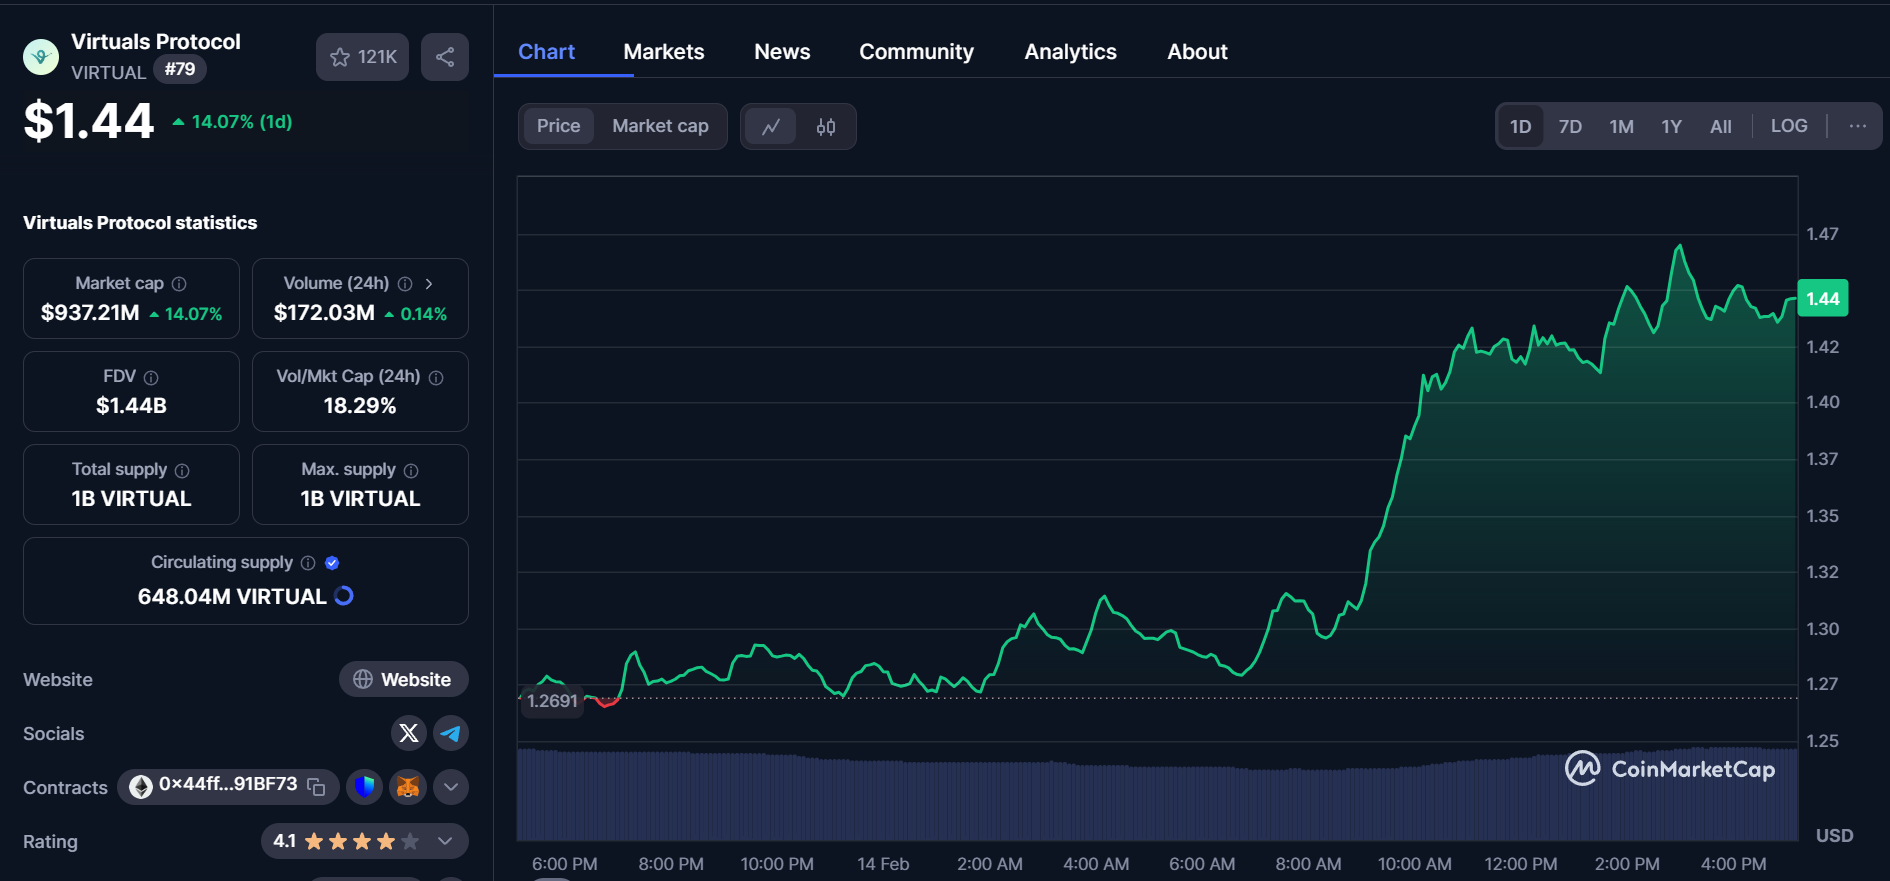
Task: Set chart range to 1D
Action: tap(1520, 127)
